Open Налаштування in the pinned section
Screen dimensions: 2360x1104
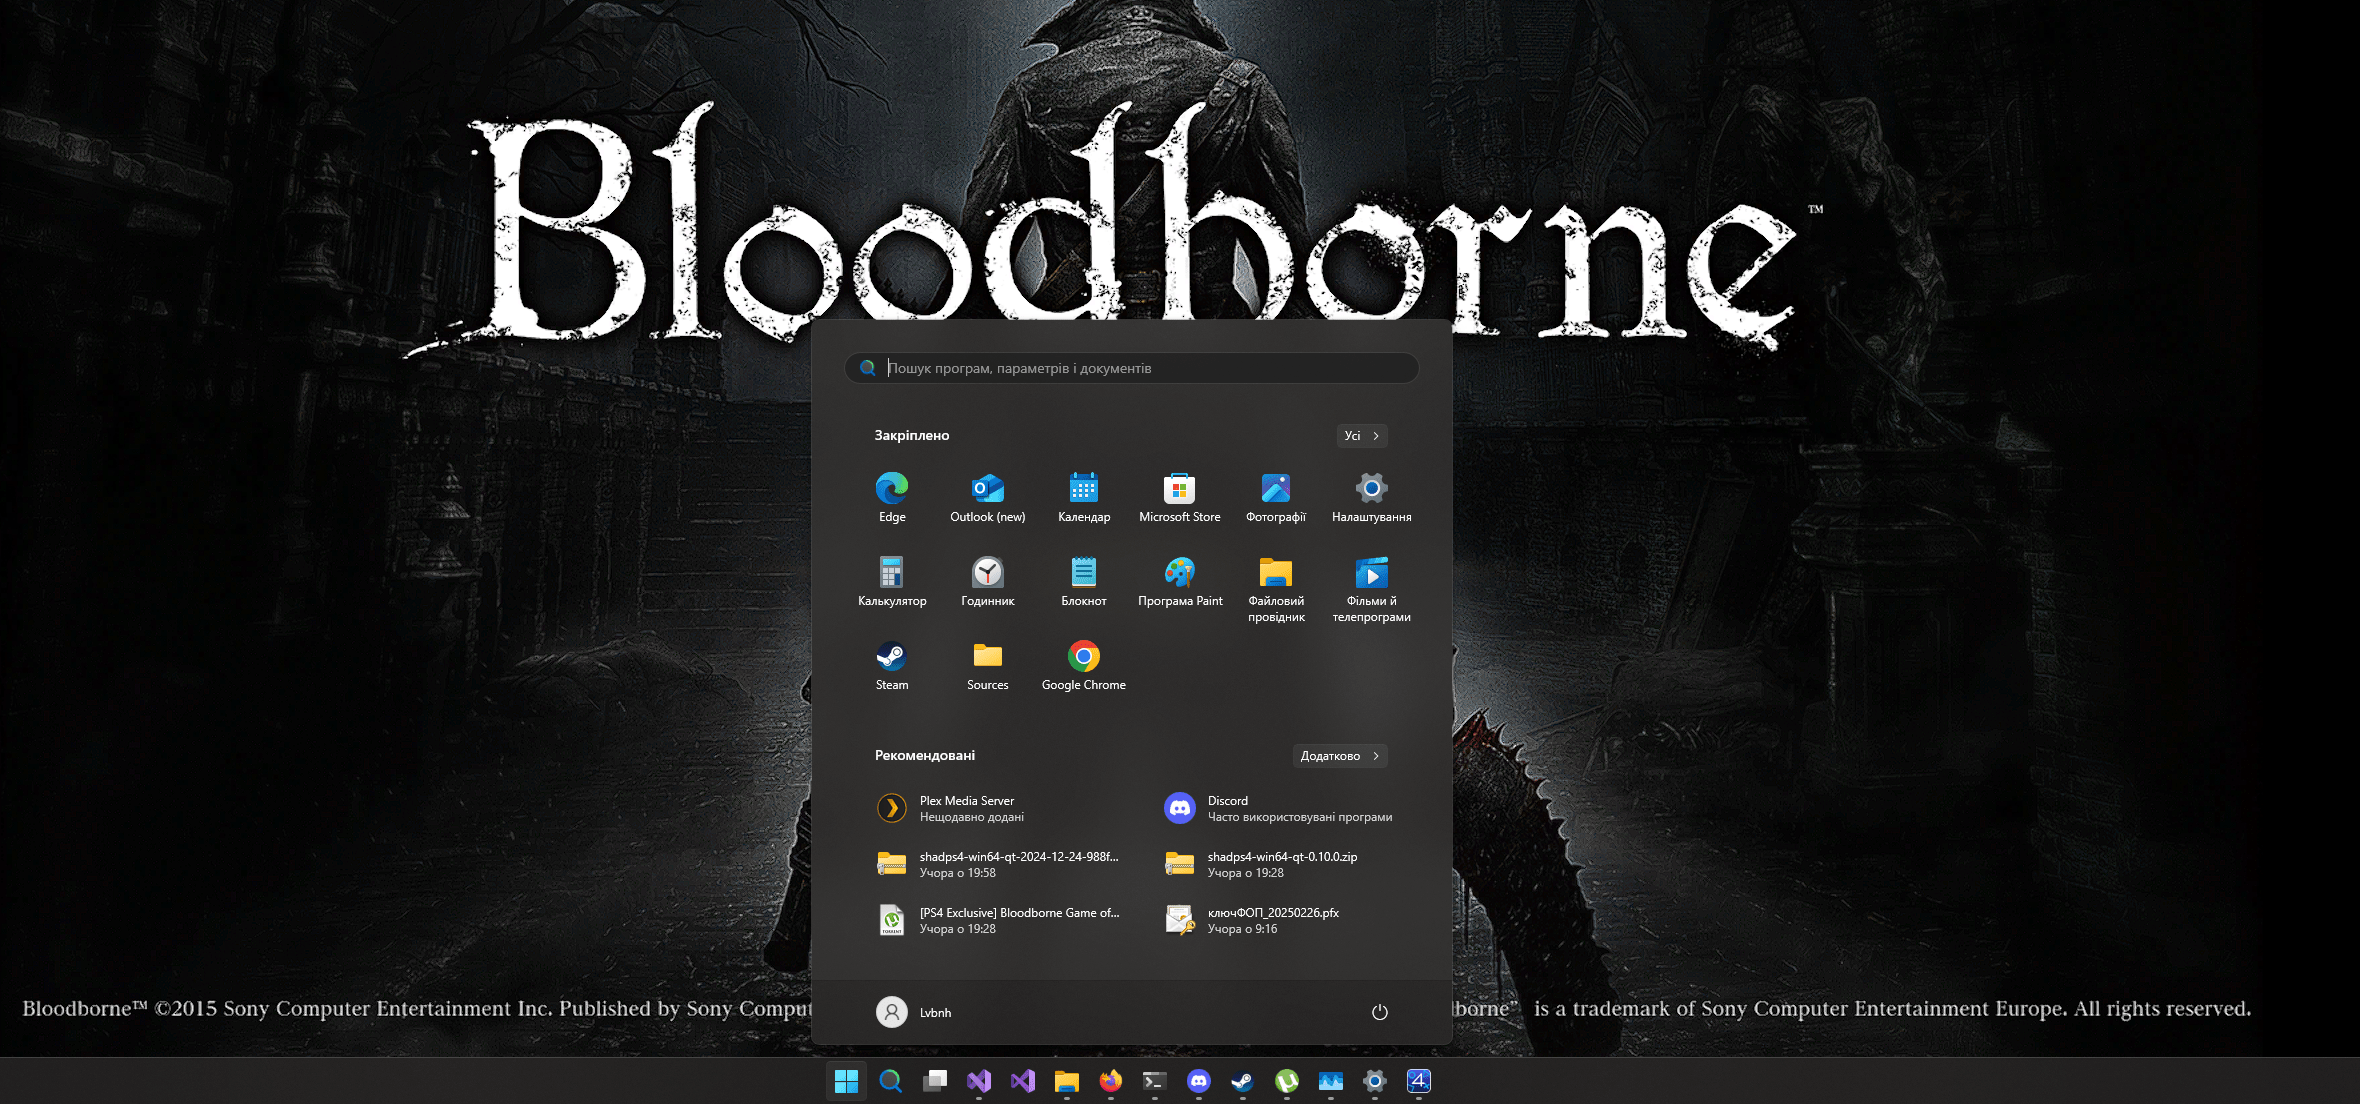(x=1372, y=498)
